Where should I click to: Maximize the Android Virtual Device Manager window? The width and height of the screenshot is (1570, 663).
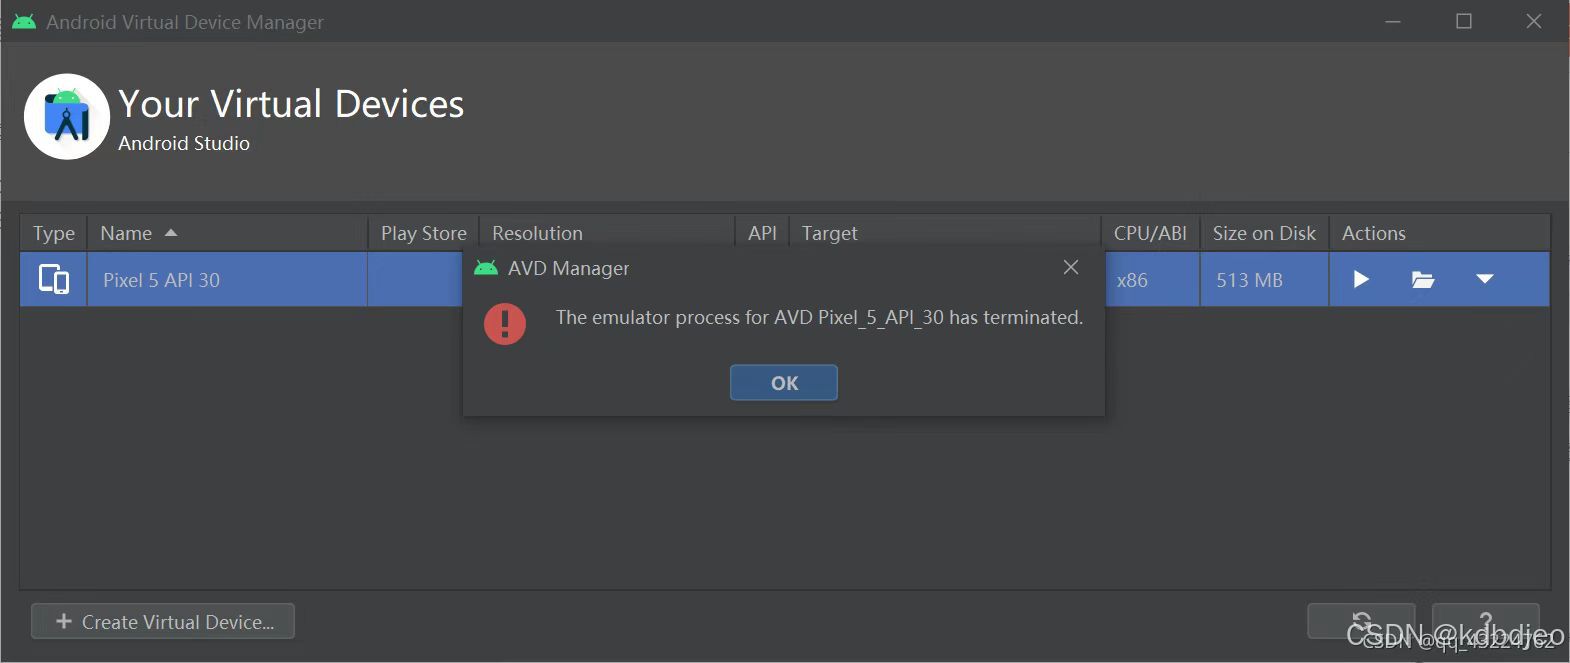pyautogui.click(x=1464, y=21)
